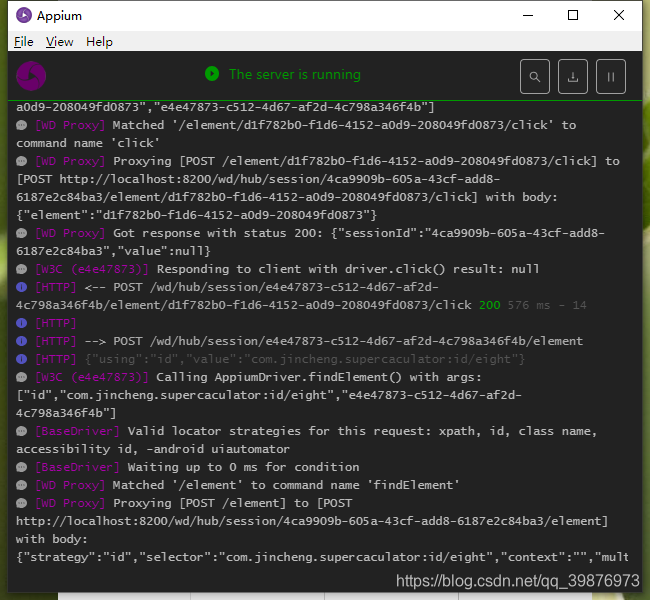The image size is (650, 600).
Task: Open the File menu
Action: click(24, 42)
